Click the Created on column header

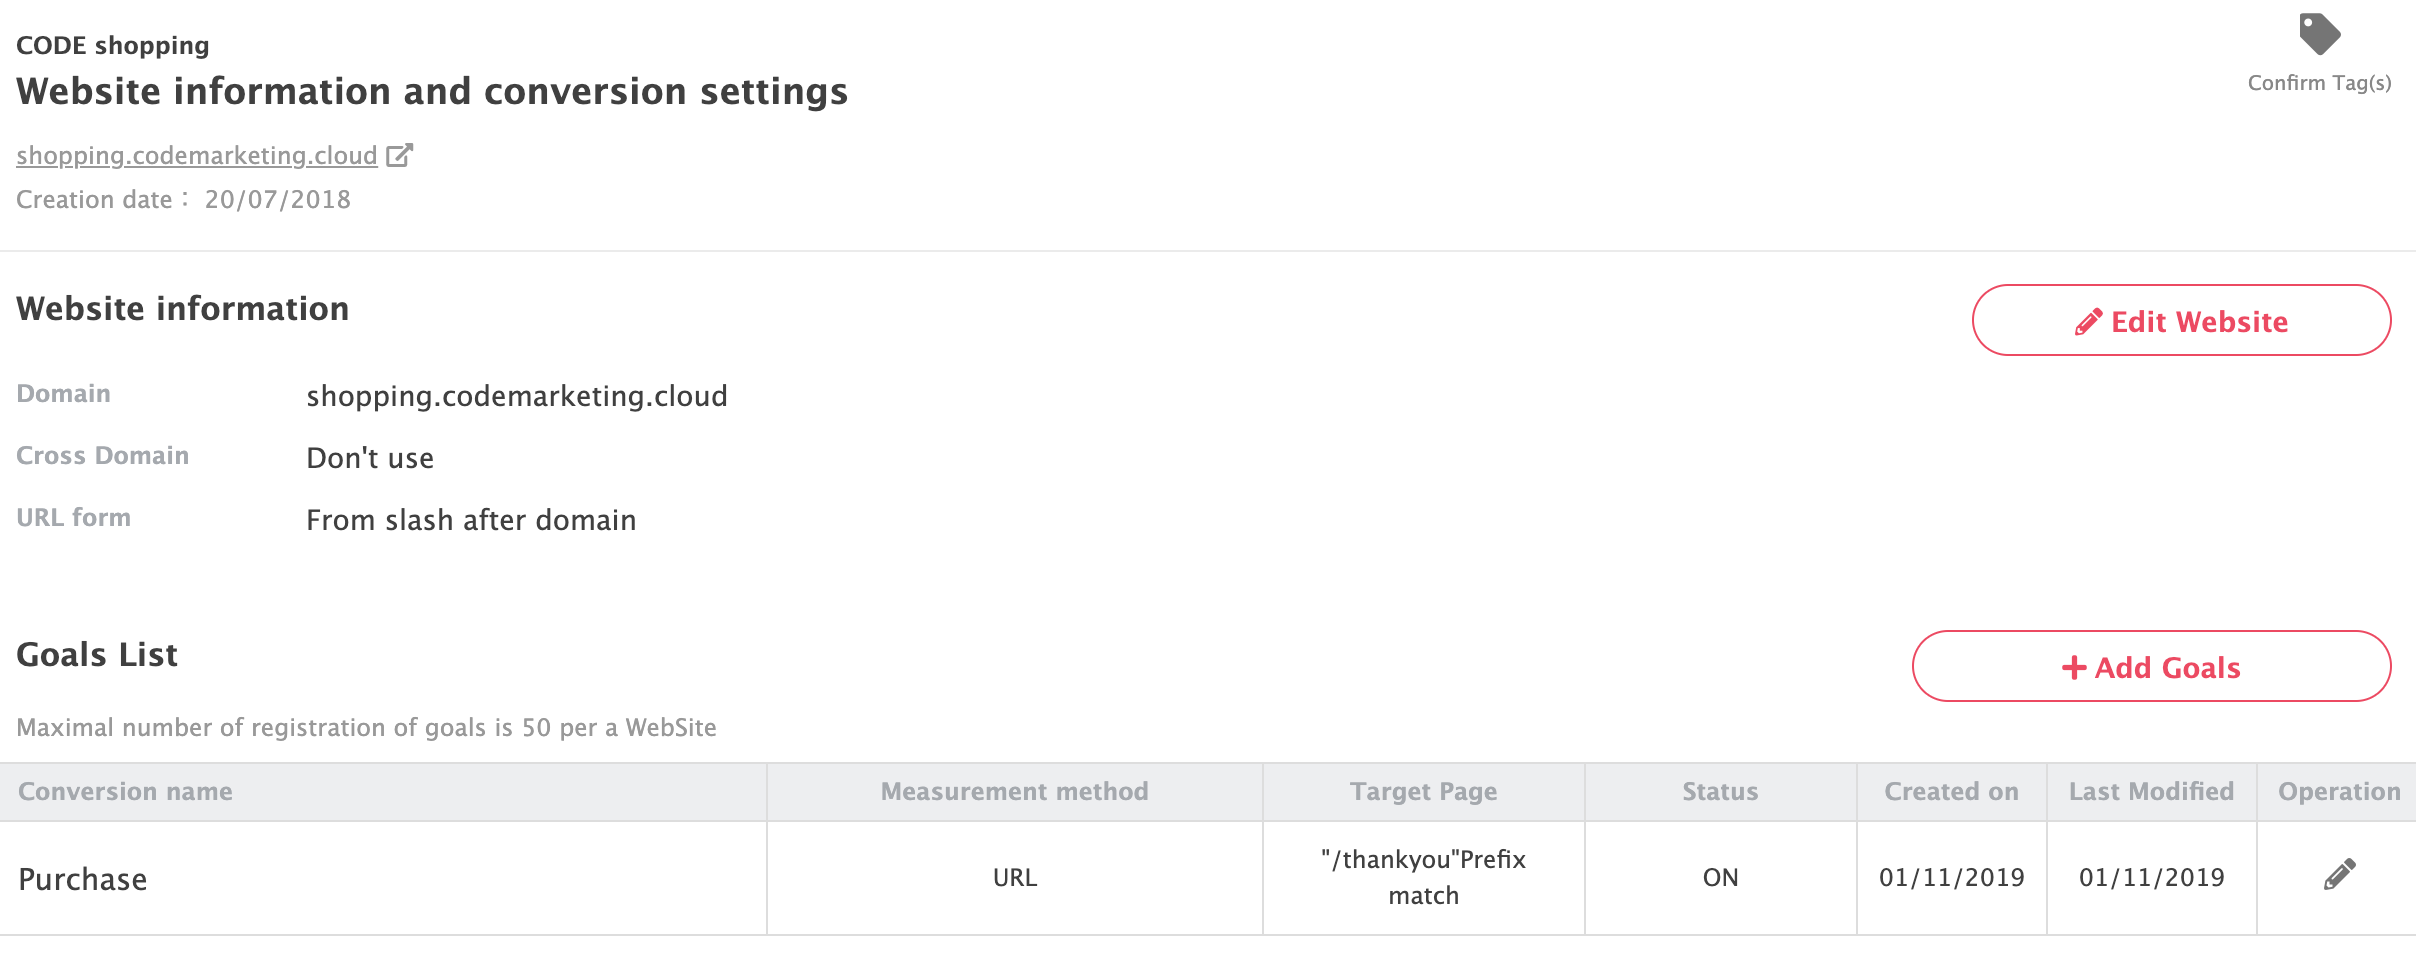point(1951,792)
